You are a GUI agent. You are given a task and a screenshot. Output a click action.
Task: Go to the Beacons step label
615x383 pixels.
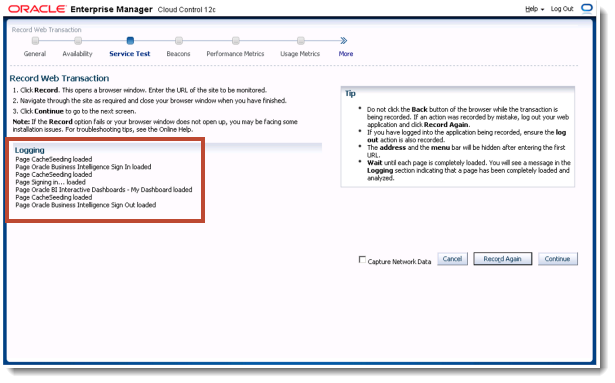click(x=178, y=54)
